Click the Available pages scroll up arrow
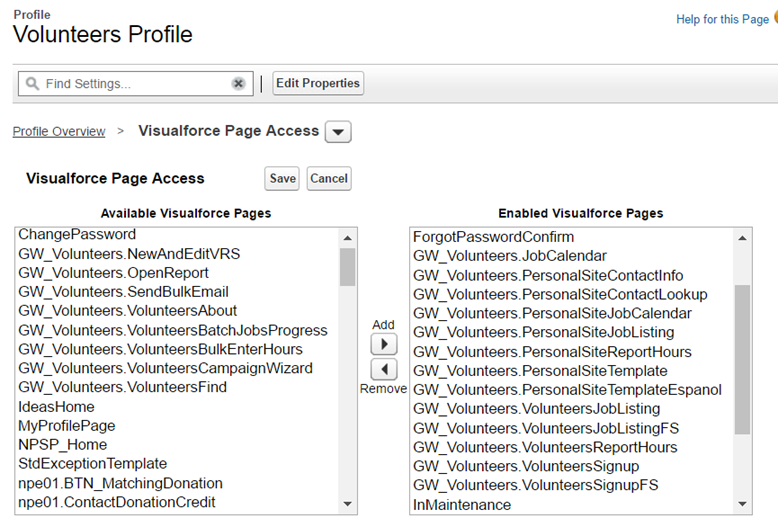This screenshot has width=778, height=527. pyautogui.click(x=347, y=238)
